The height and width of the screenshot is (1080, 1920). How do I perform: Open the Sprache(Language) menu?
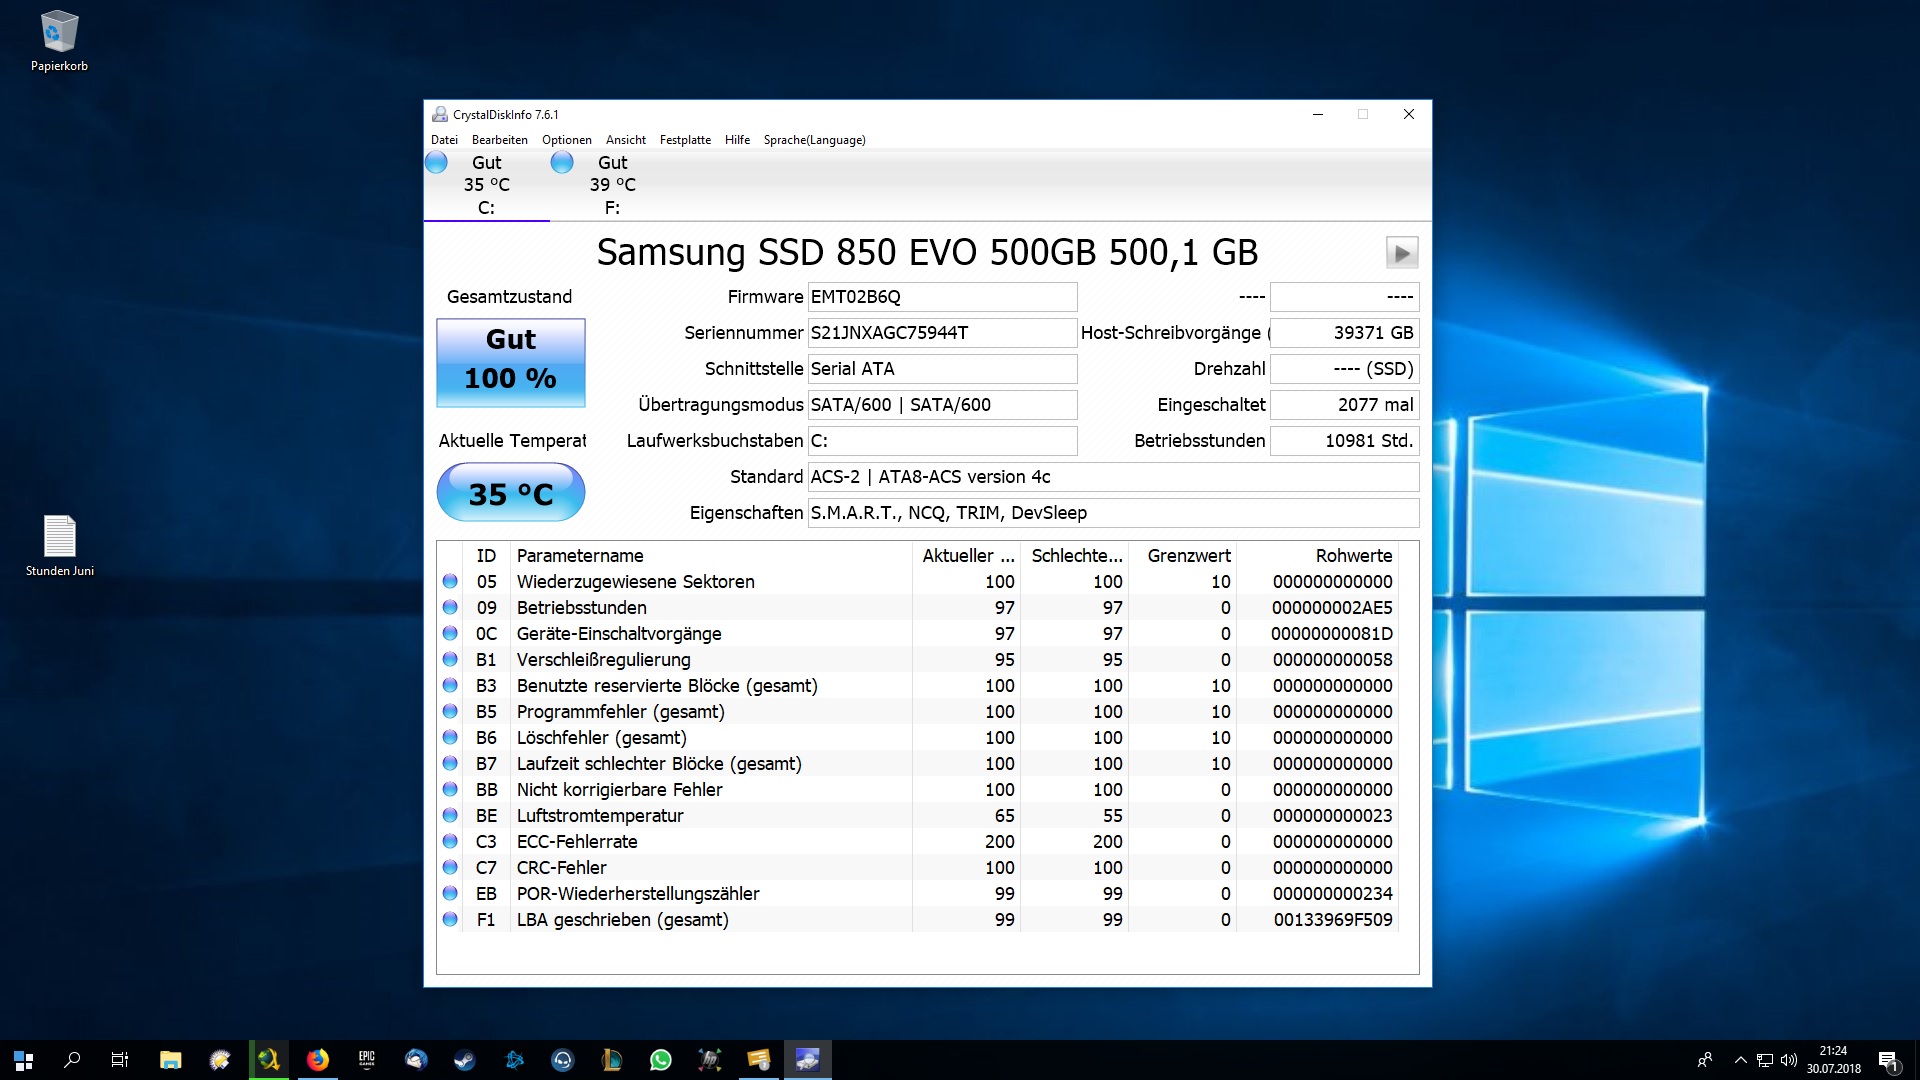814,140
